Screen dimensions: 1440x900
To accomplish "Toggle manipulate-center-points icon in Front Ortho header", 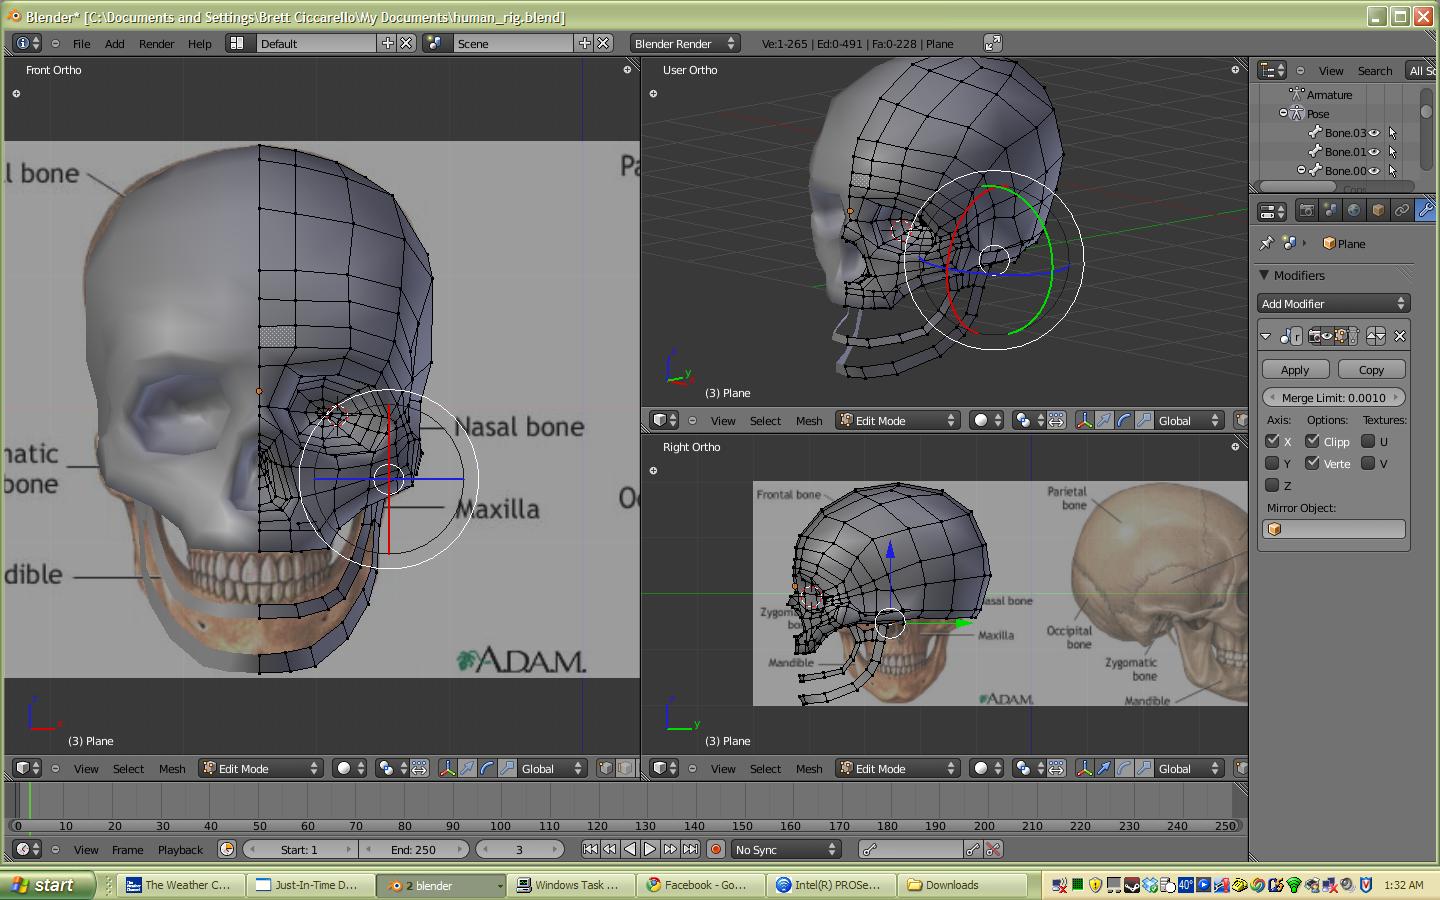I will click(419, 768).
